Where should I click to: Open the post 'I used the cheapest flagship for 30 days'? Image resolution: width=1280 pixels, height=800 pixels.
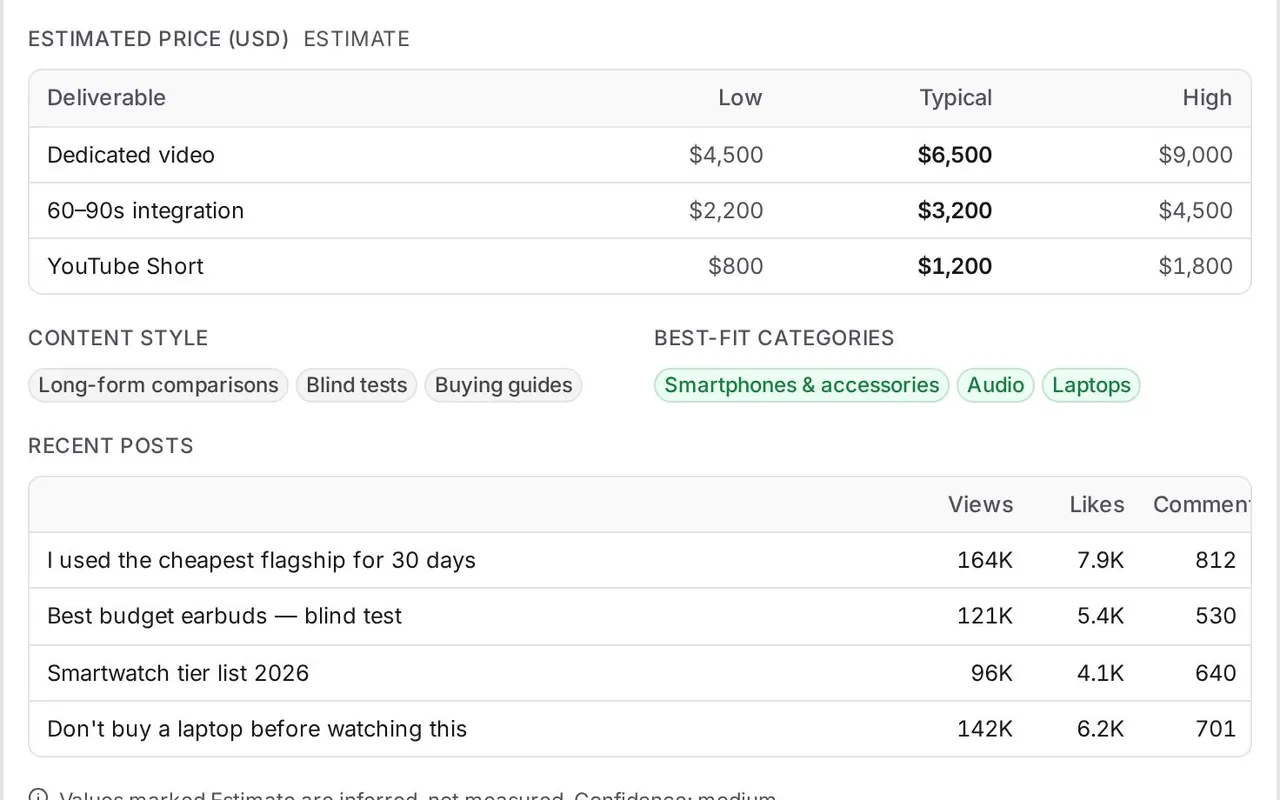(x=261, y=560)
